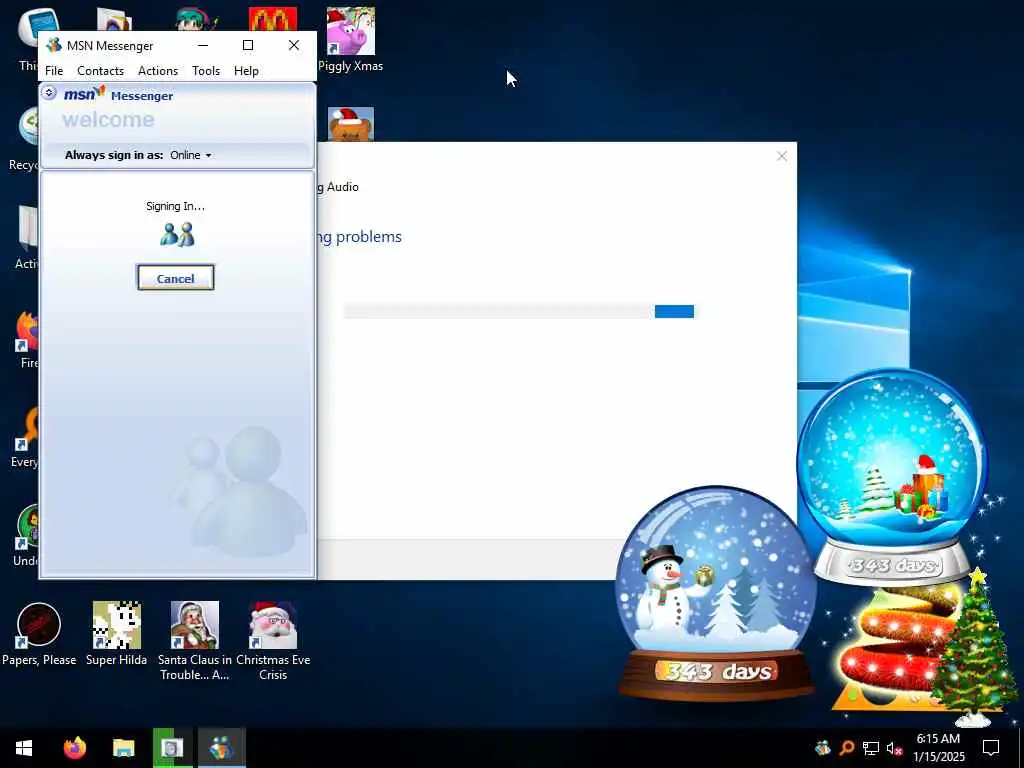The image size is (1024, 768).
Task: Click the two-buddies Signing In animation icon
Action: point(177,234)
